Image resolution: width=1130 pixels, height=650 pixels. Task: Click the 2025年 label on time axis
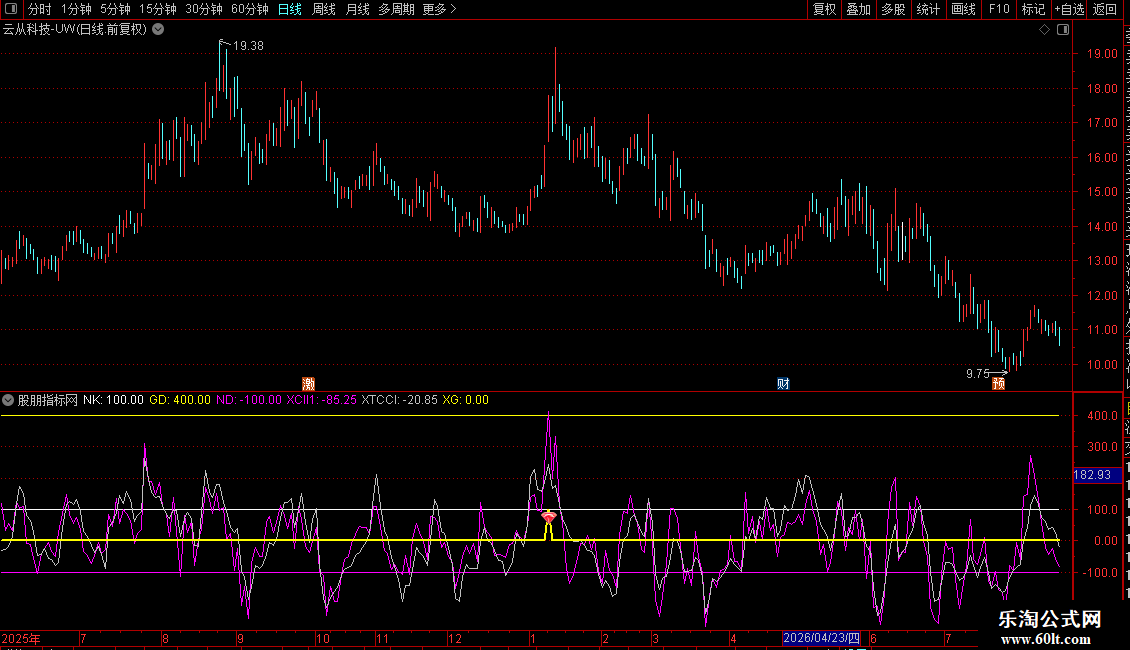coord(21,638)
